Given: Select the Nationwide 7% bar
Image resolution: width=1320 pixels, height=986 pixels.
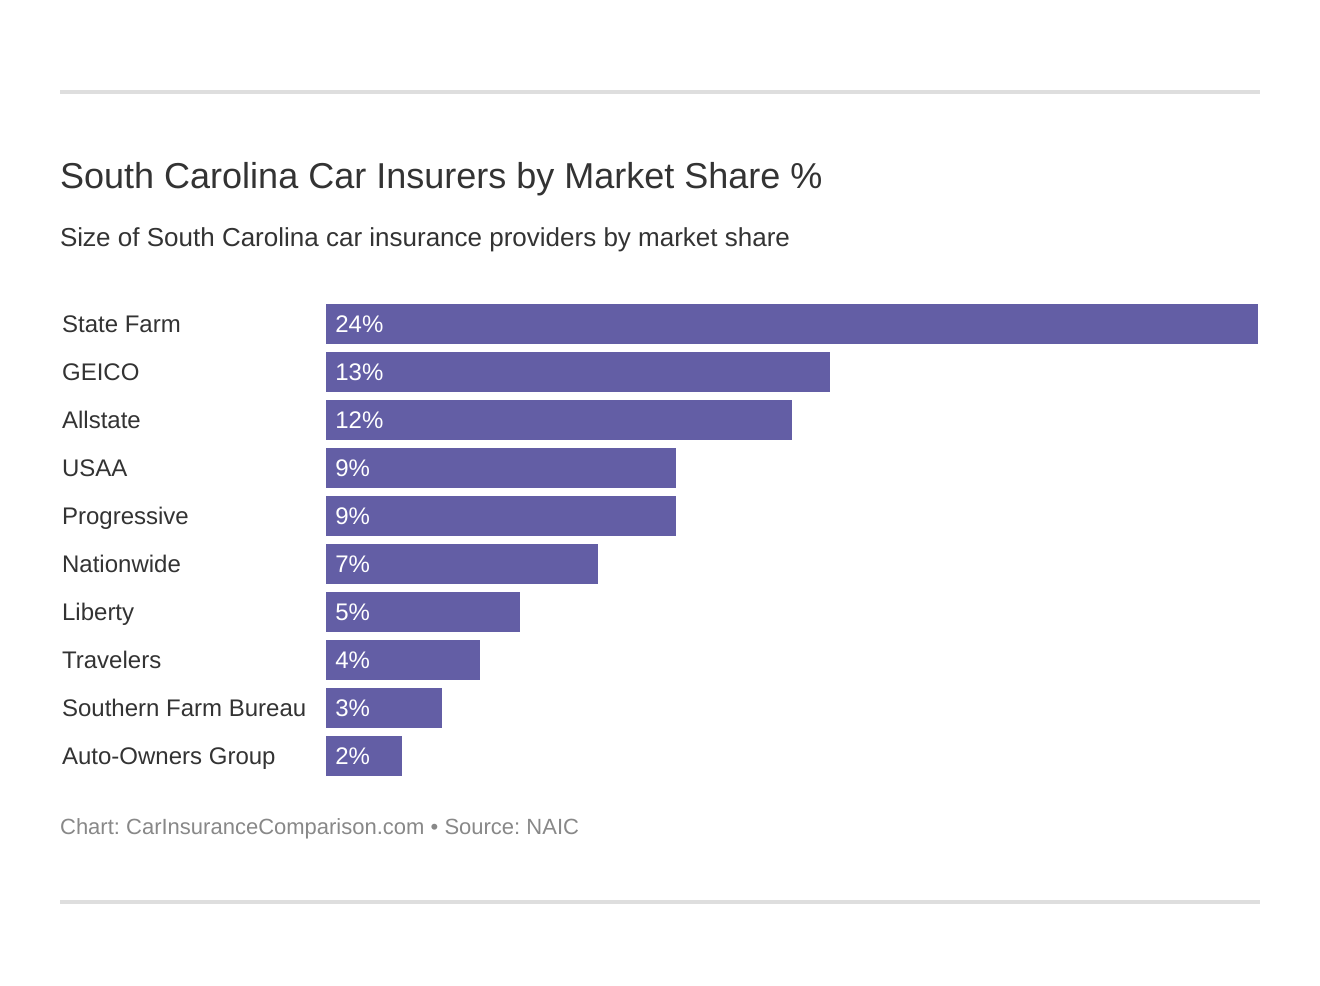Looking at the screenshot, I should (461, 564).
